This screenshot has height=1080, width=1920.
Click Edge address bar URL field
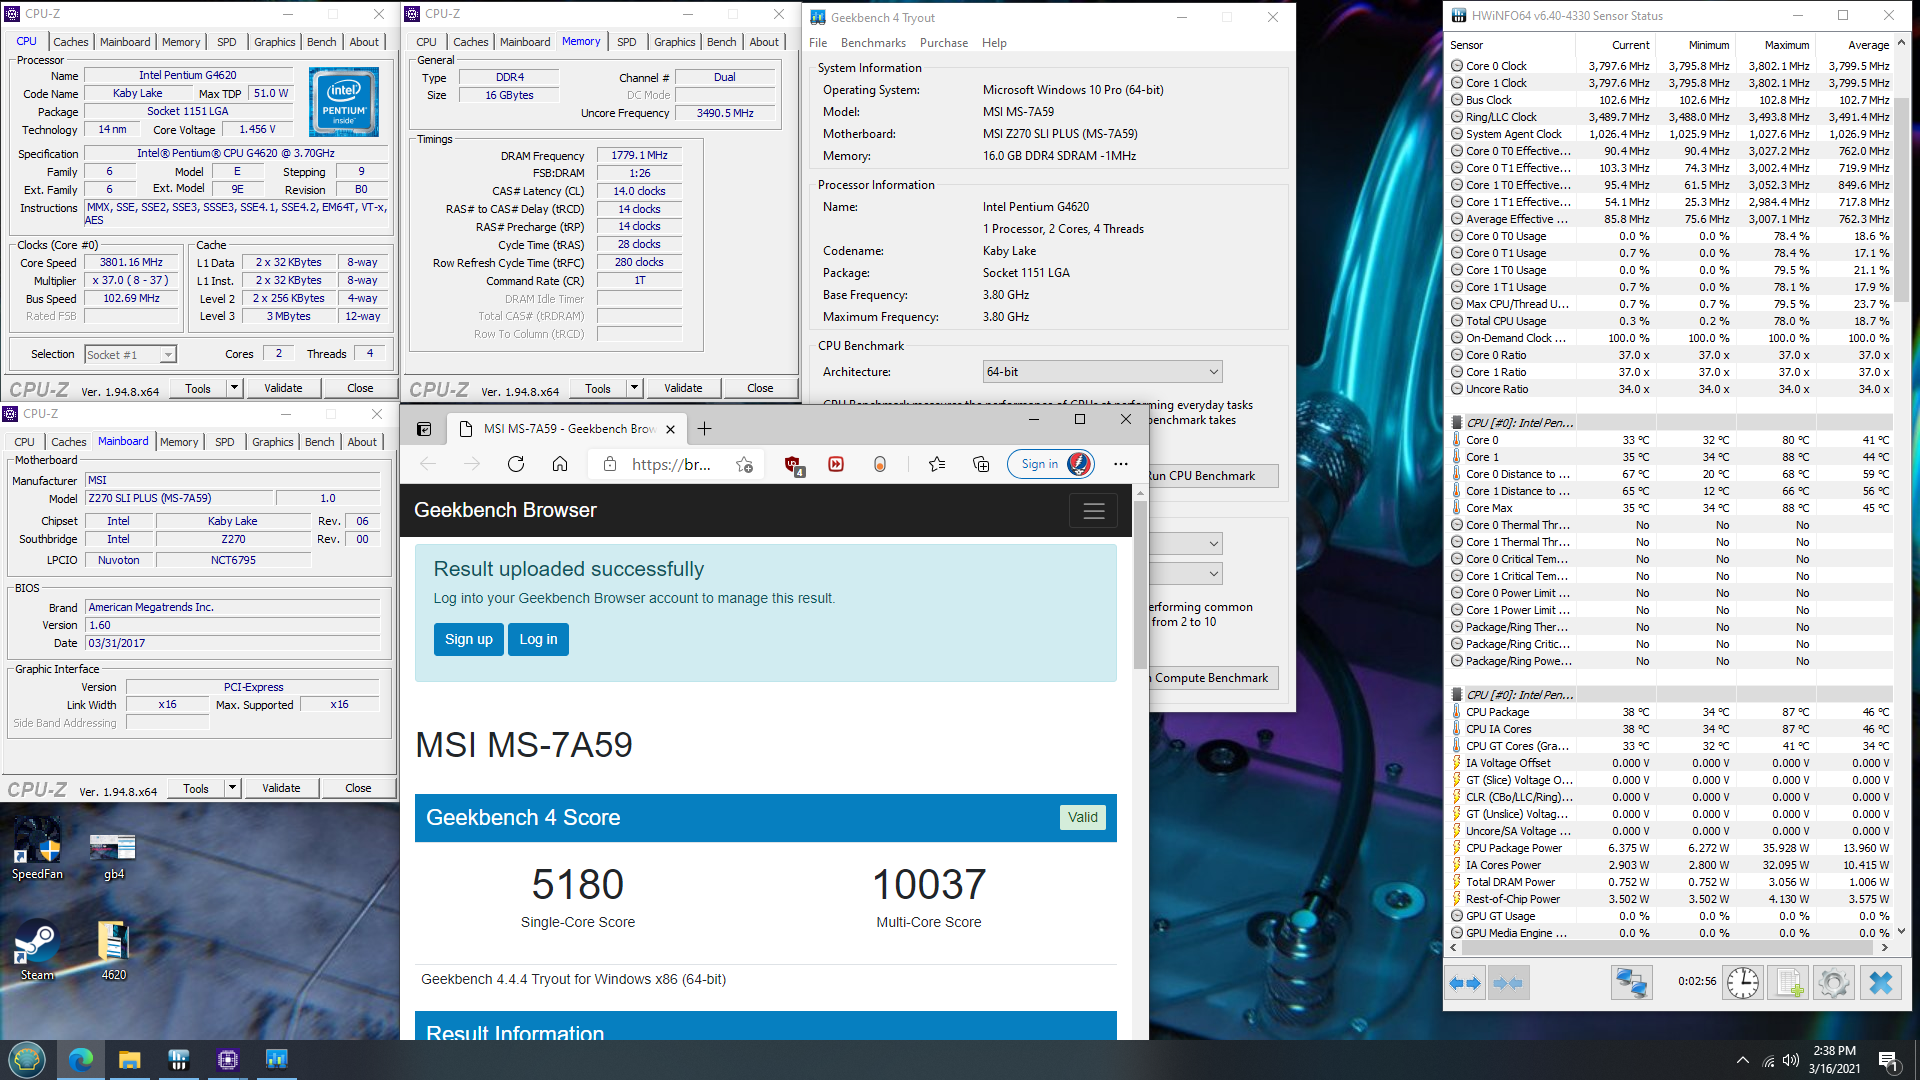[672, 464]
